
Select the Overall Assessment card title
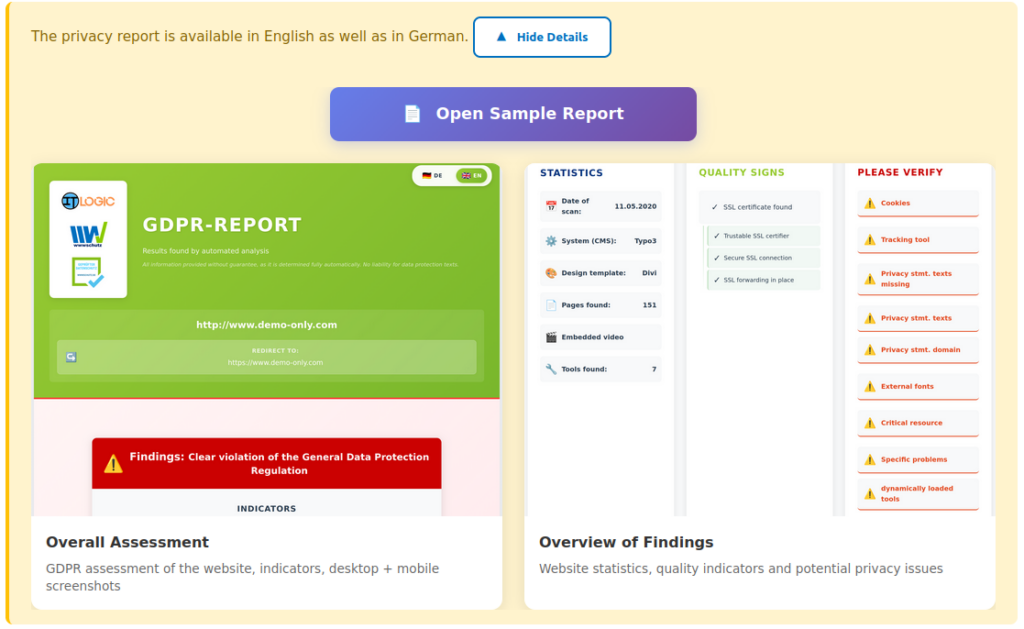pyautogui.click(x=127, y=542)
